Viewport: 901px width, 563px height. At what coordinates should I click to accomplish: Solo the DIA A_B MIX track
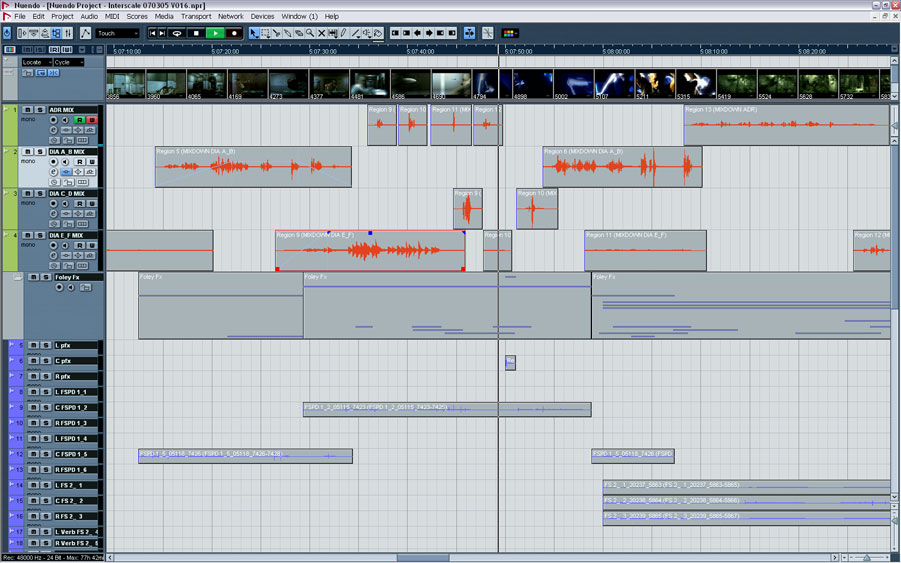tap(40, 152)
